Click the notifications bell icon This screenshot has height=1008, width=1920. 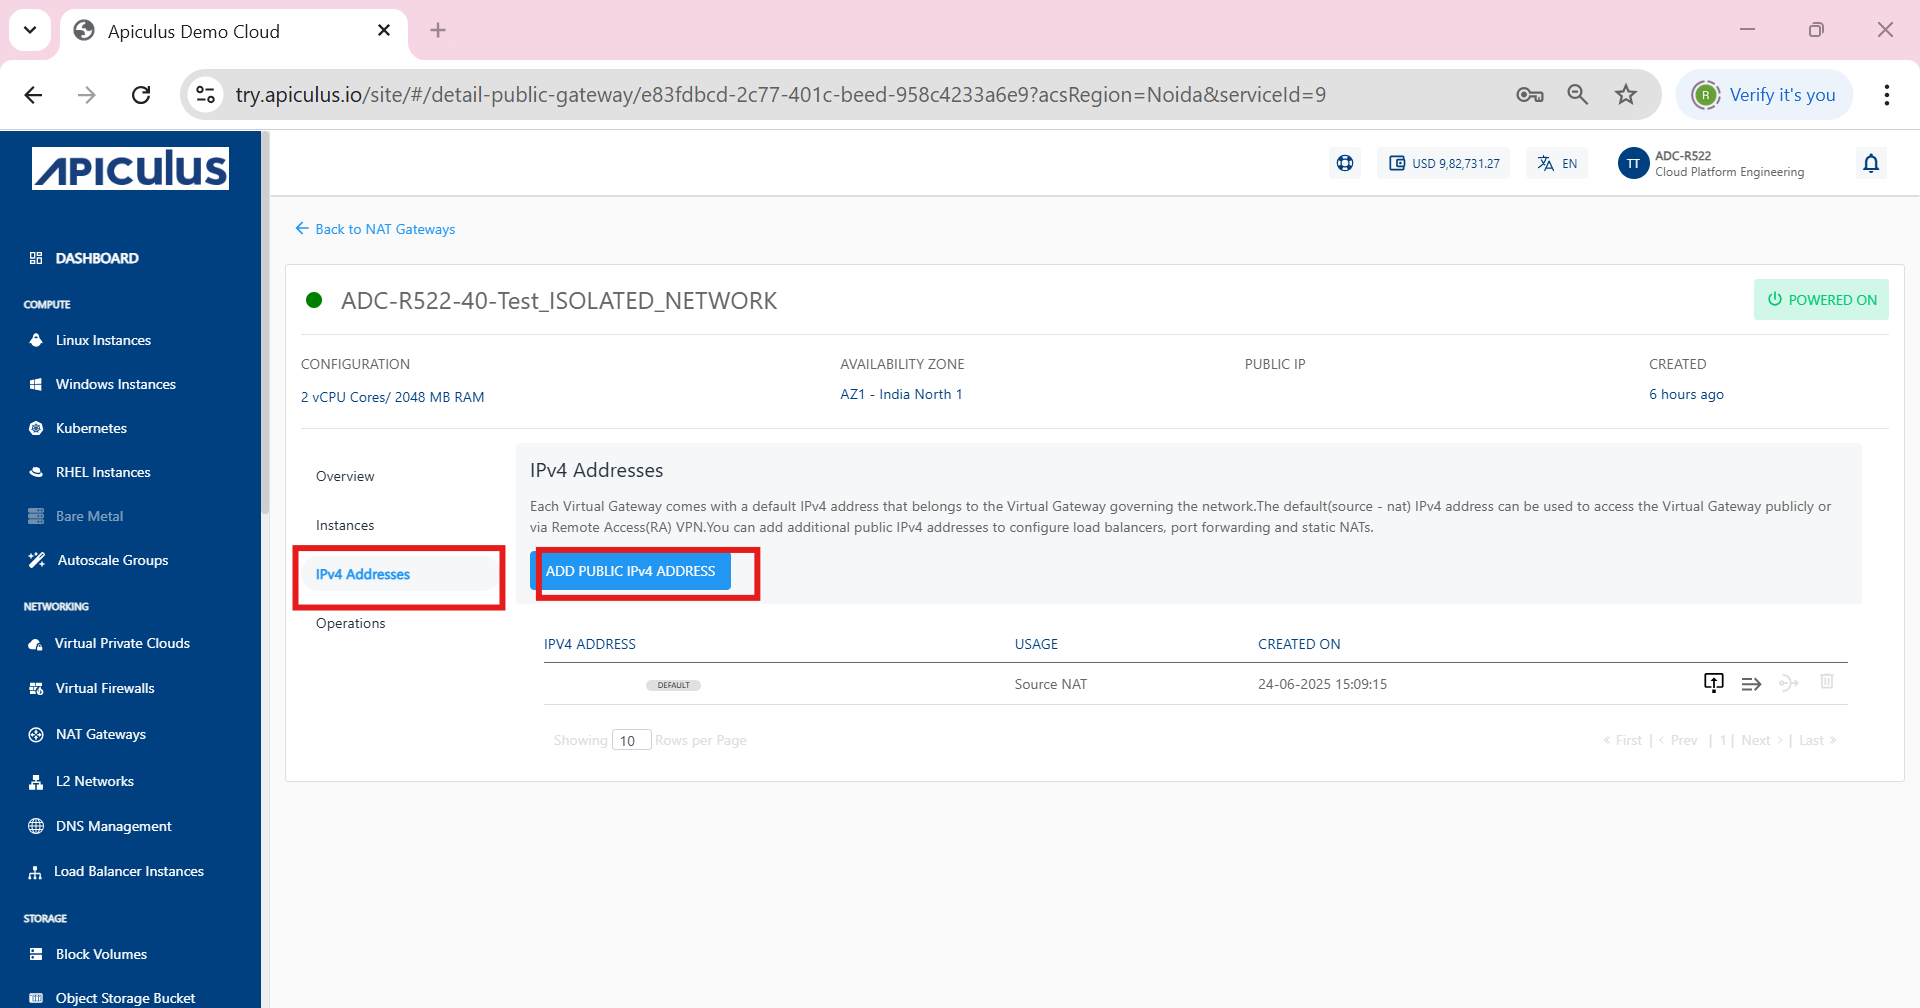coord(1871,163)
